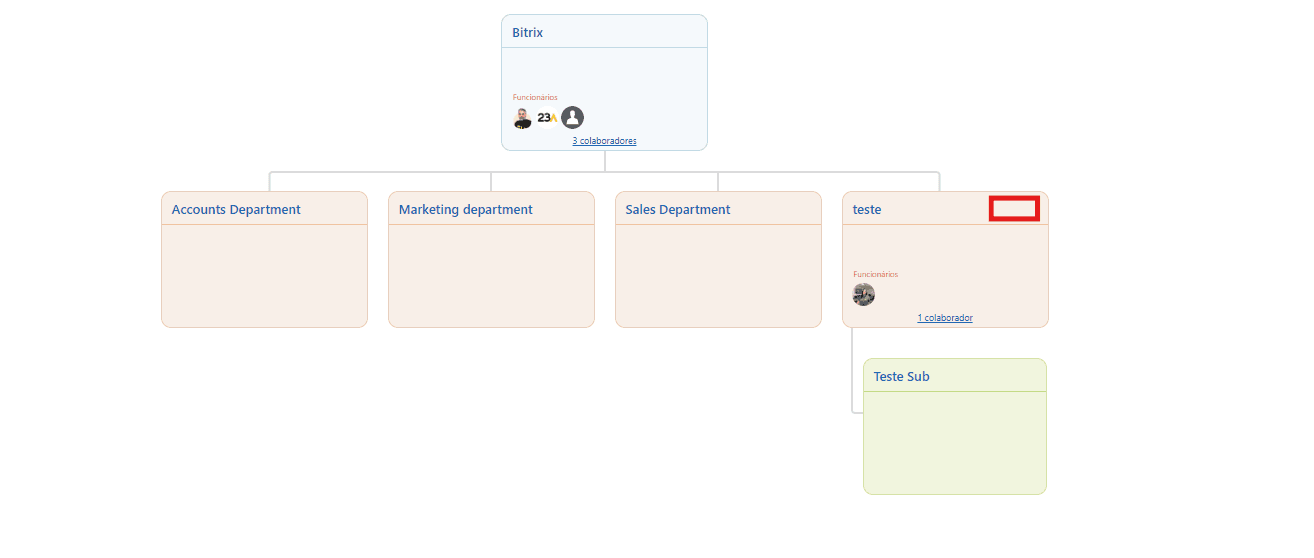This screenshot has width=1314, height=558.
Task: Click the "Funcionários" label in Bitrix card
Action: pos(535,97)
